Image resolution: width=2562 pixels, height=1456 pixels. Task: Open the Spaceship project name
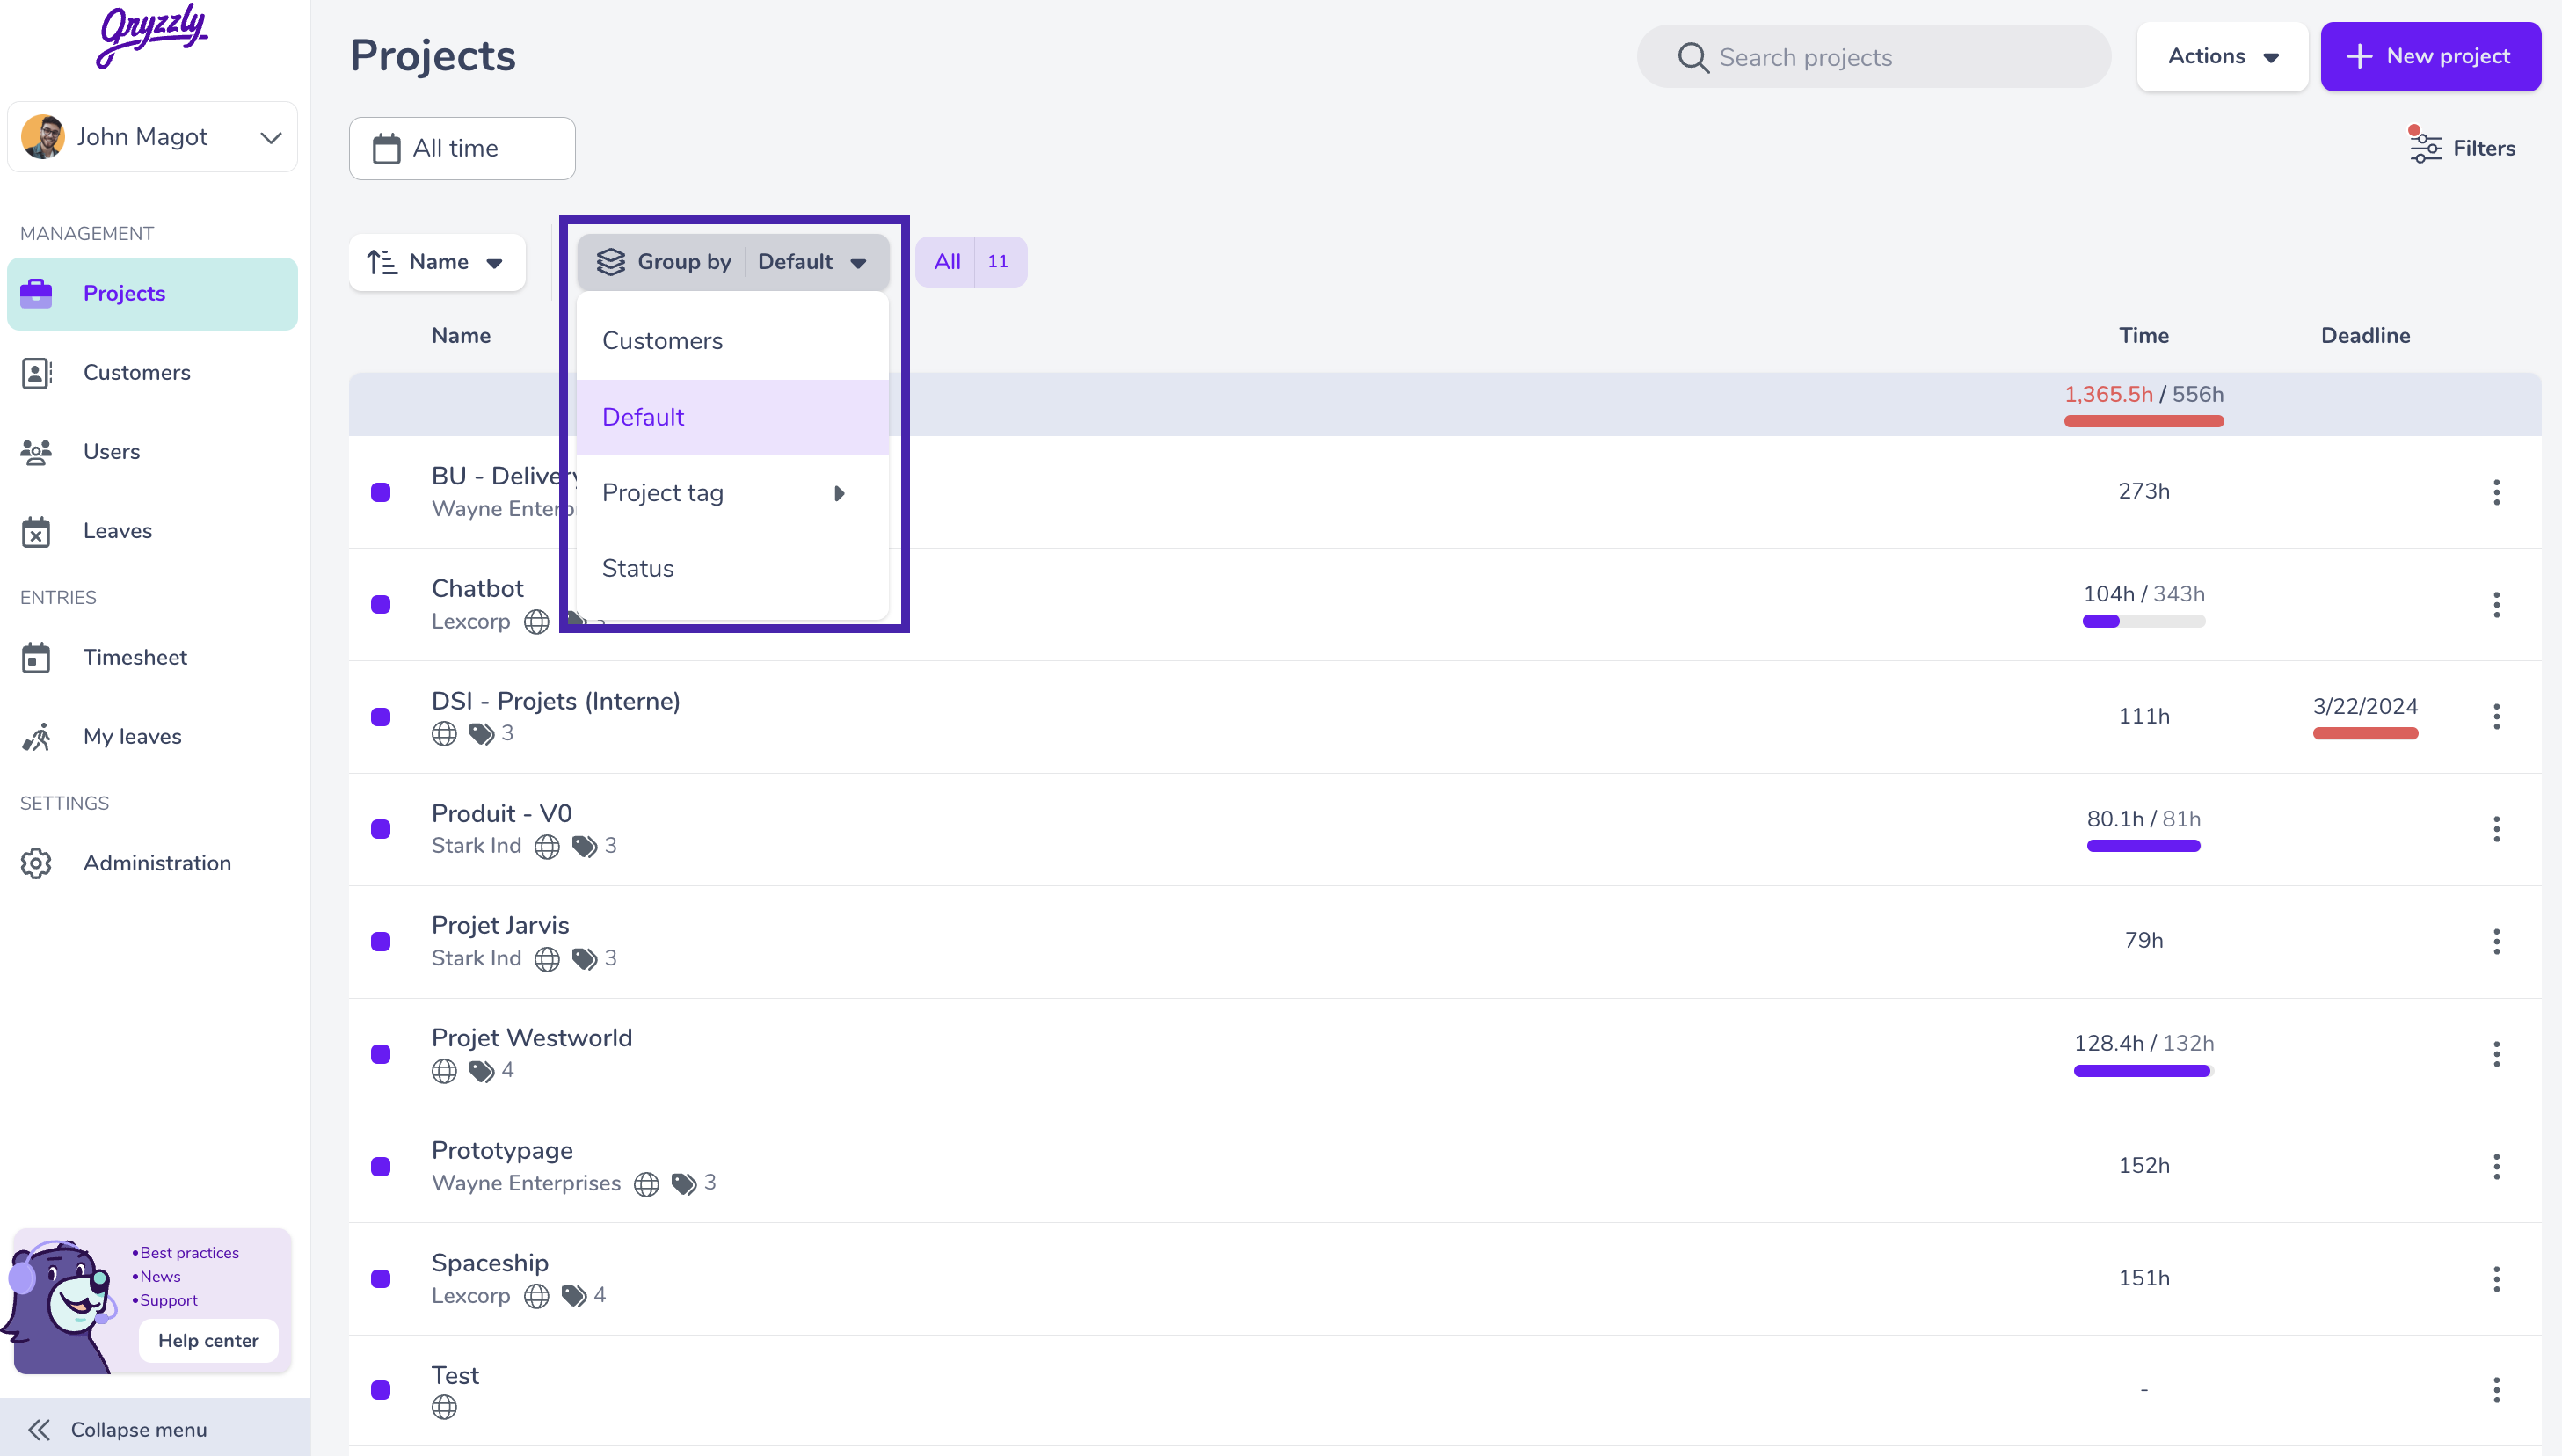pyautogui.click(x=490, y=1264)
